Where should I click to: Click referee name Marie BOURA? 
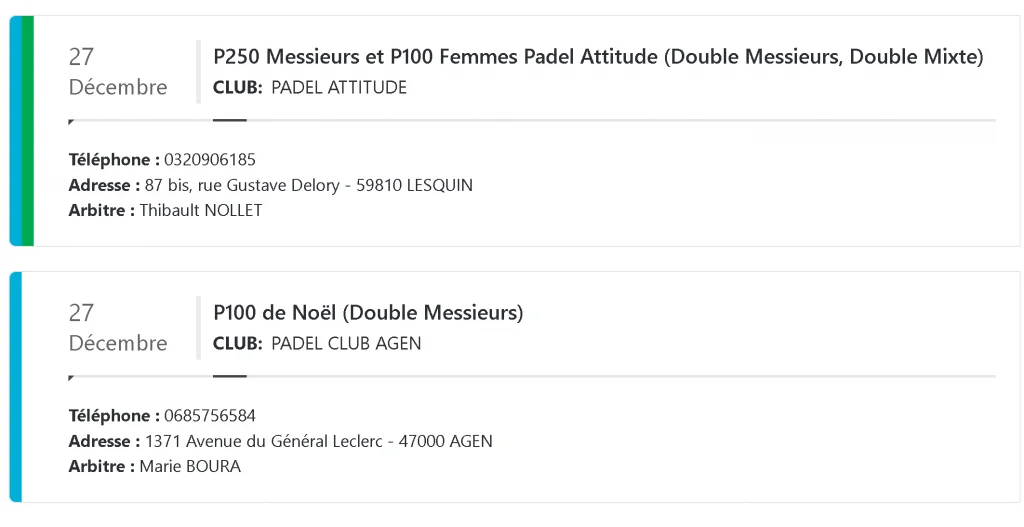click(190, 467)
